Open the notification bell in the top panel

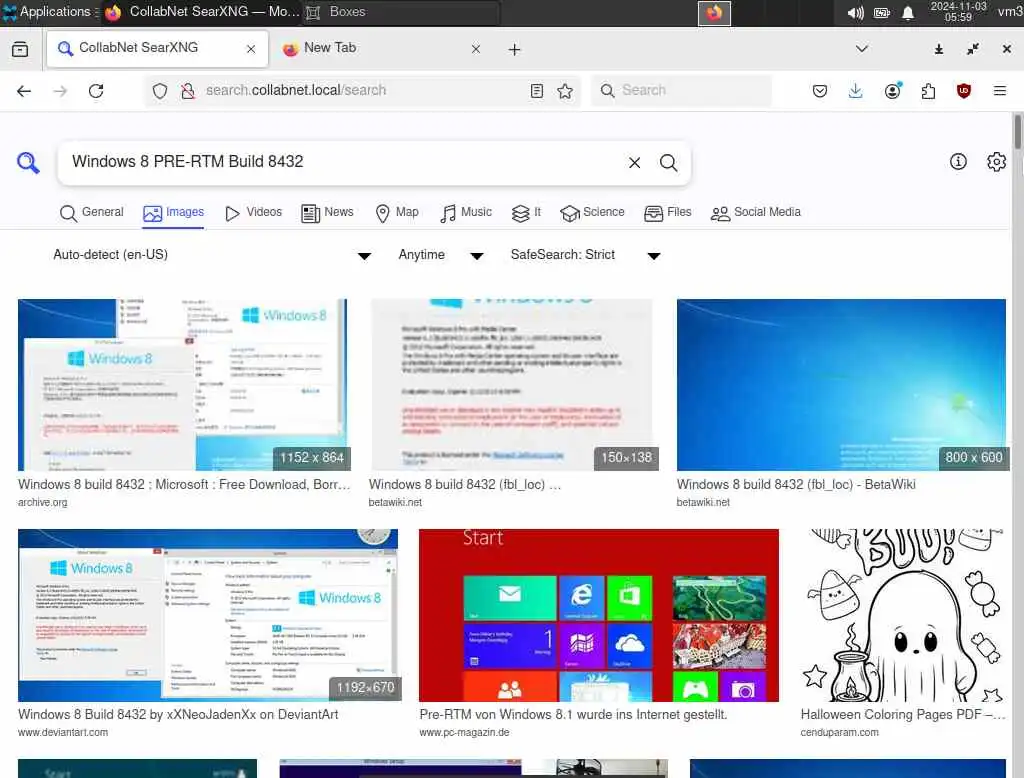(908, 13)
